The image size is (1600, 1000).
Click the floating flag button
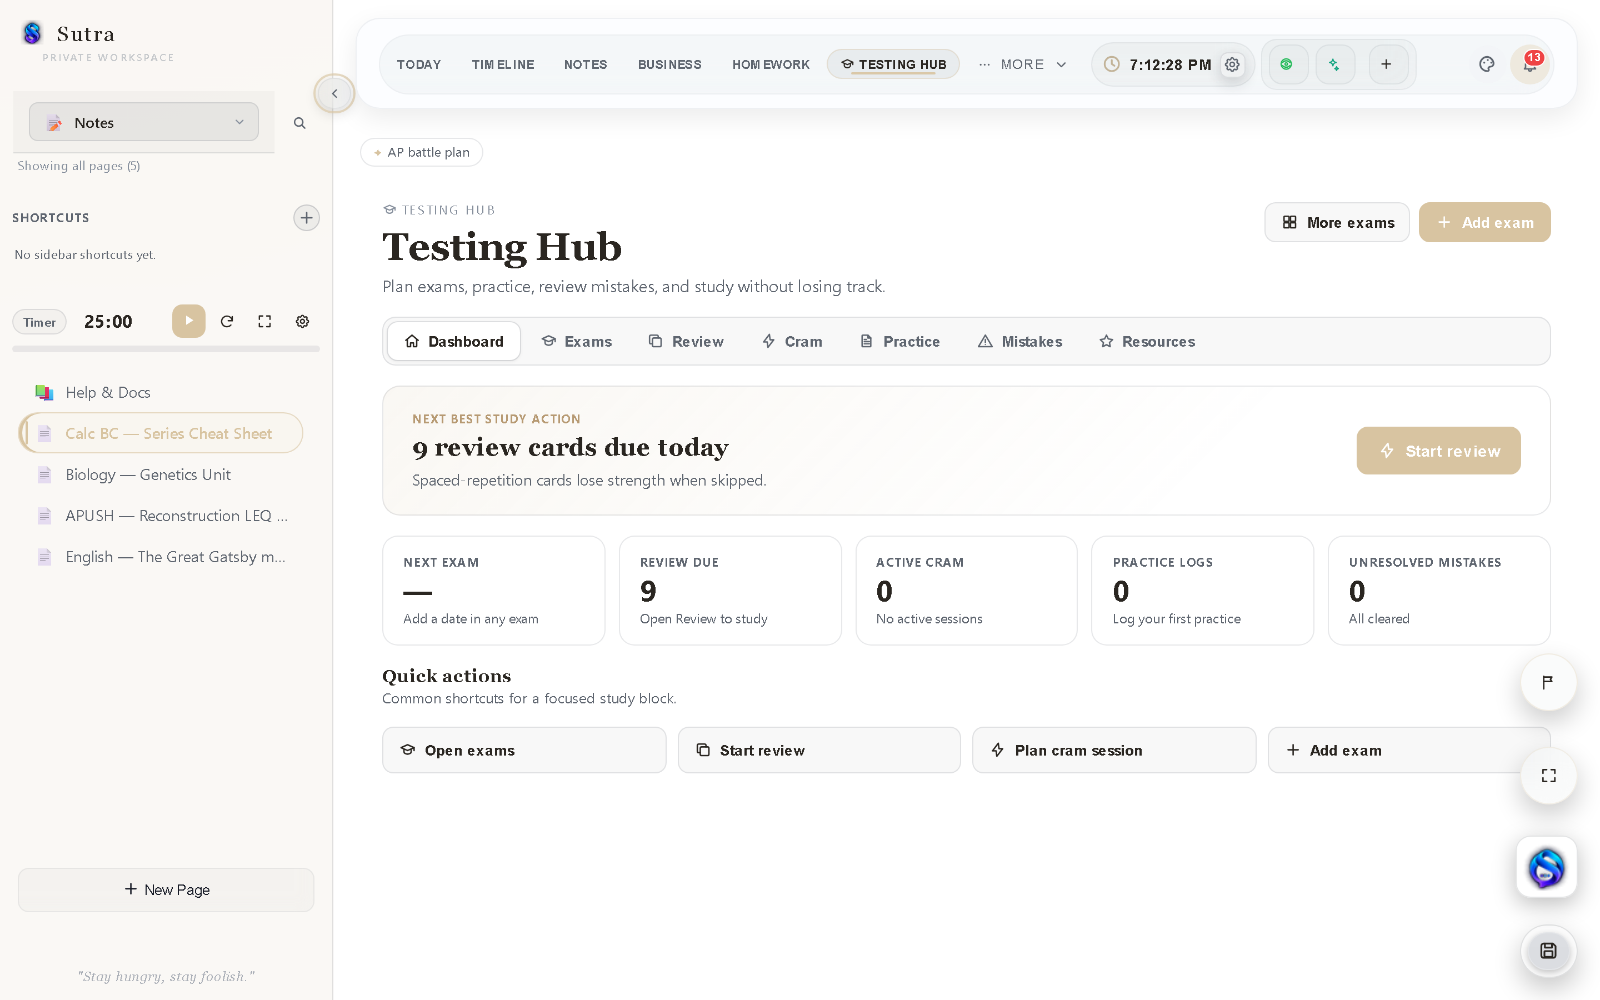point(1548,683)
